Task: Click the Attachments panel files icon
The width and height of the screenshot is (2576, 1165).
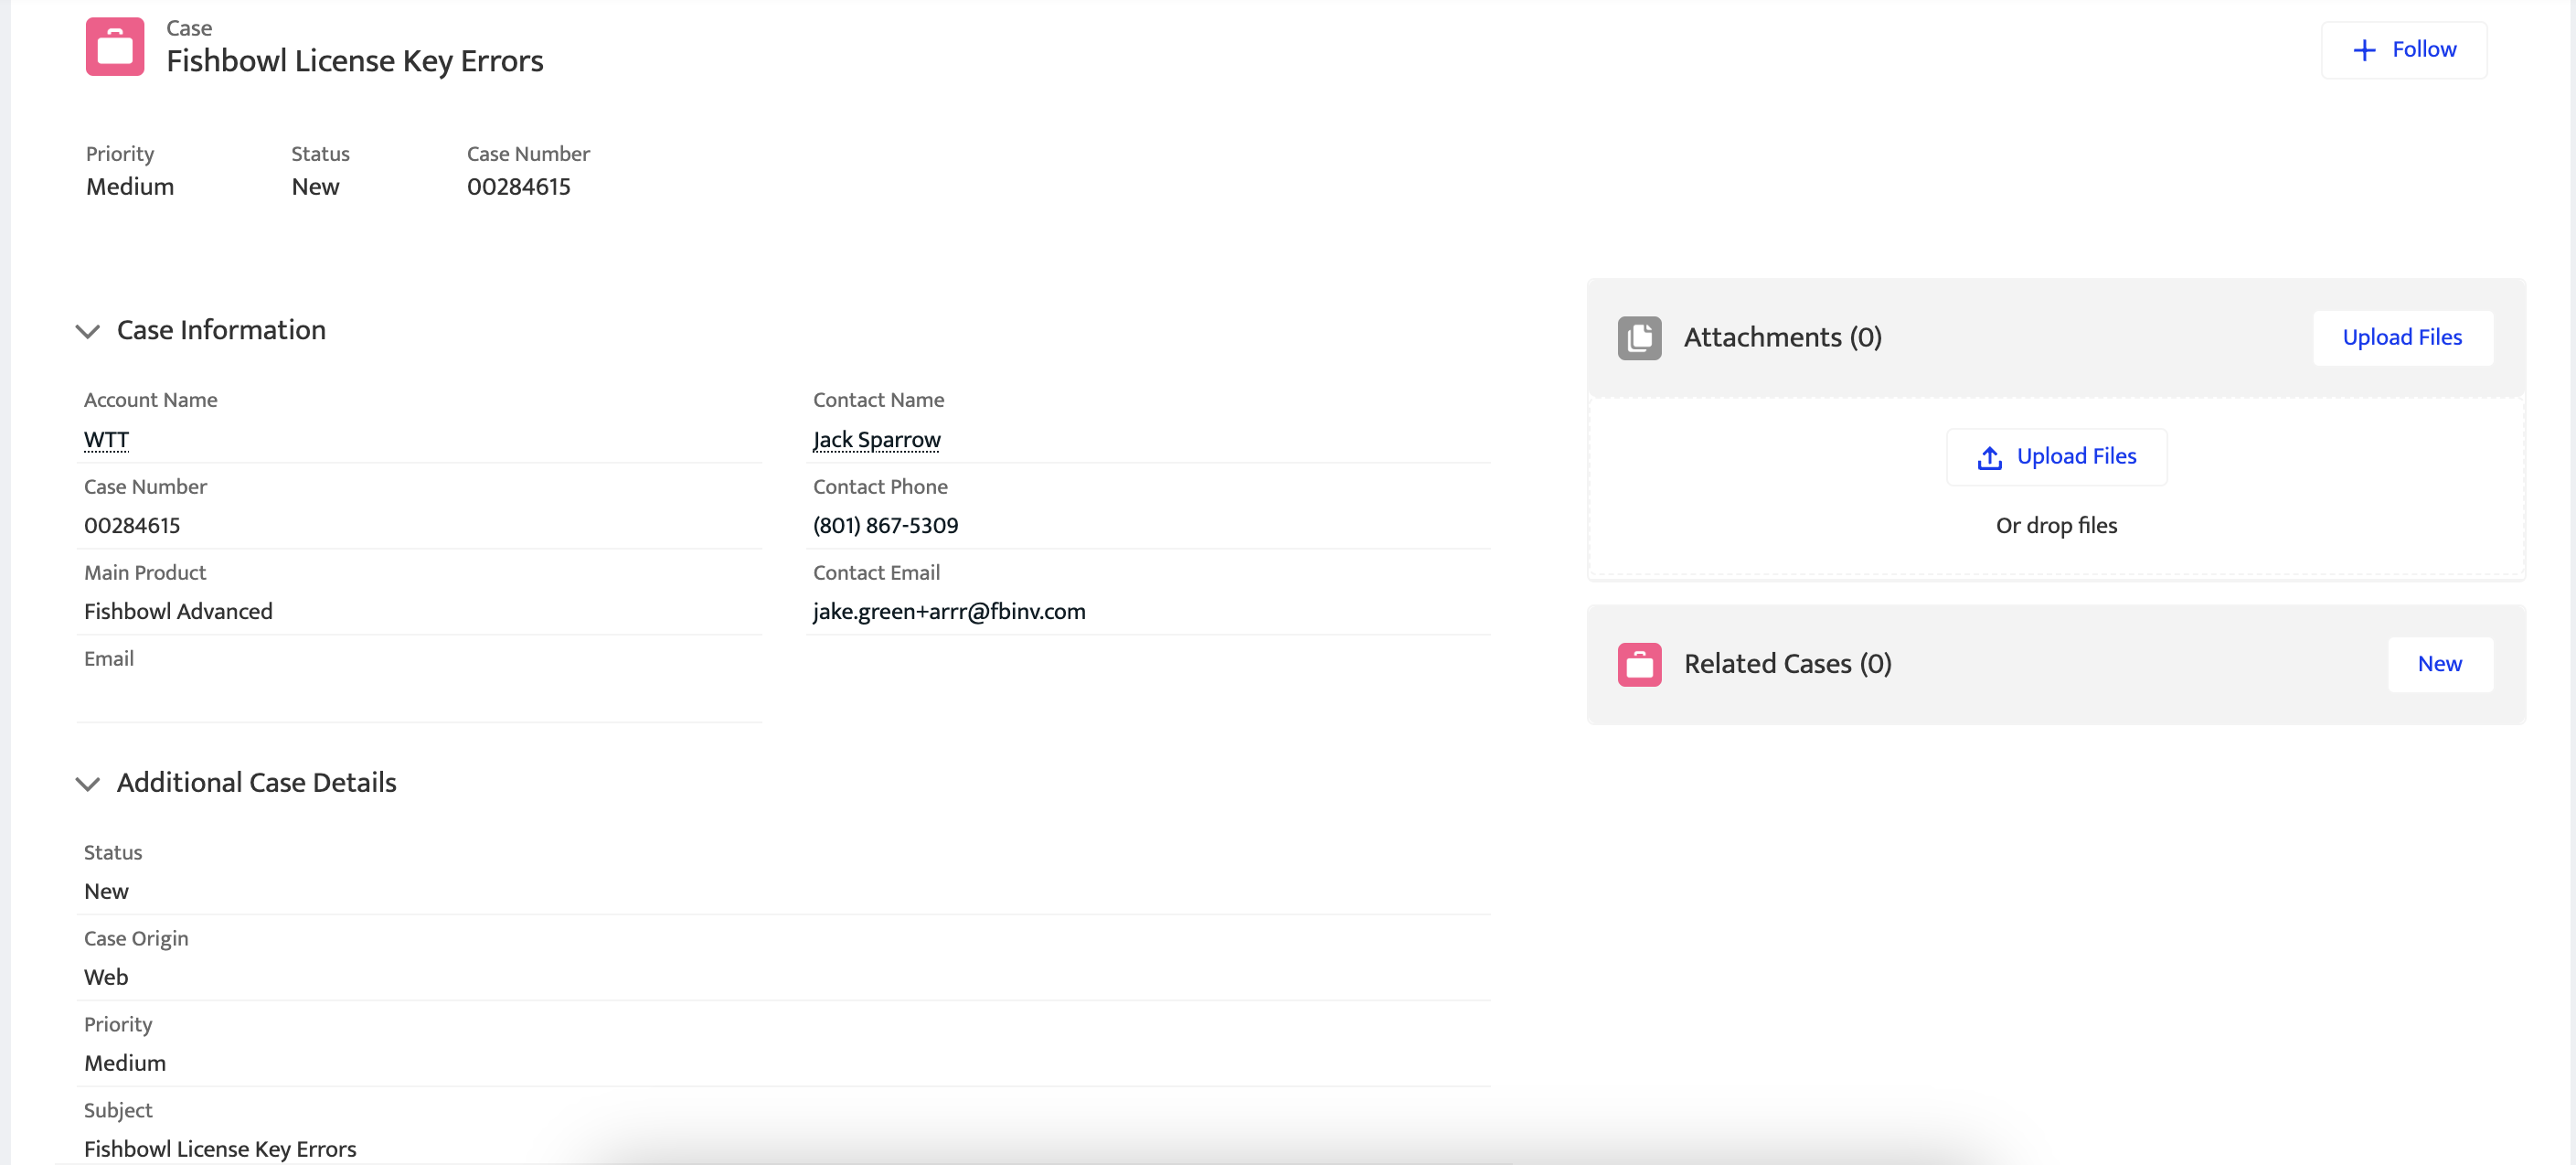Action: [x=1639, y=338]
